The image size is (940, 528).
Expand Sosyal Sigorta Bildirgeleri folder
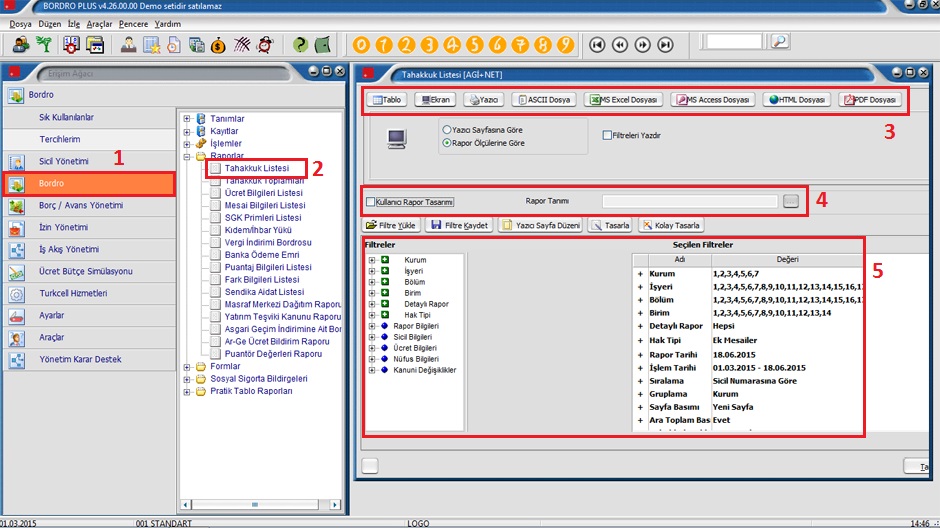click(x=187, y=379)
